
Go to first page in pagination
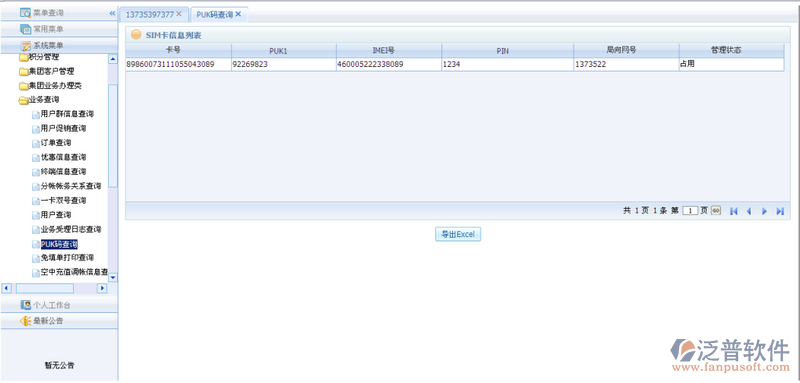point(734,211)
